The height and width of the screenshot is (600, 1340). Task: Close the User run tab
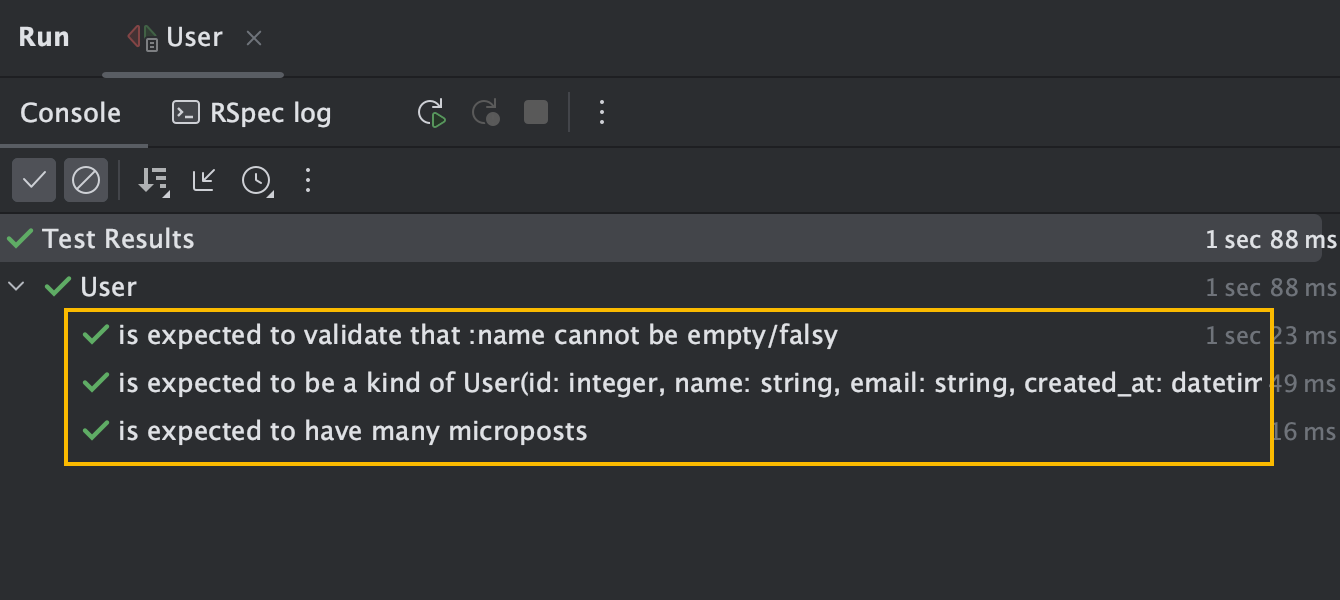(x=254, y=38)
